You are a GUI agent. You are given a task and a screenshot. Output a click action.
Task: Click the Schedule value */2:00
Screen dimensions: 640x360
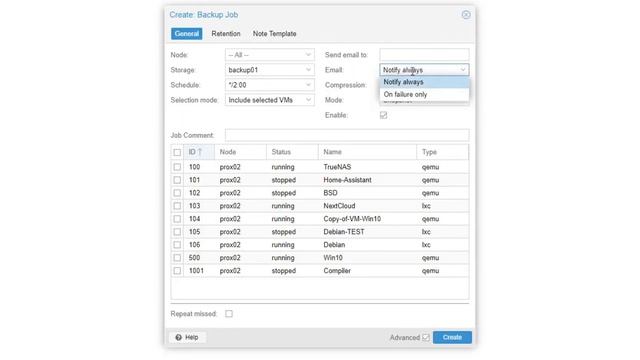point(237,85)
